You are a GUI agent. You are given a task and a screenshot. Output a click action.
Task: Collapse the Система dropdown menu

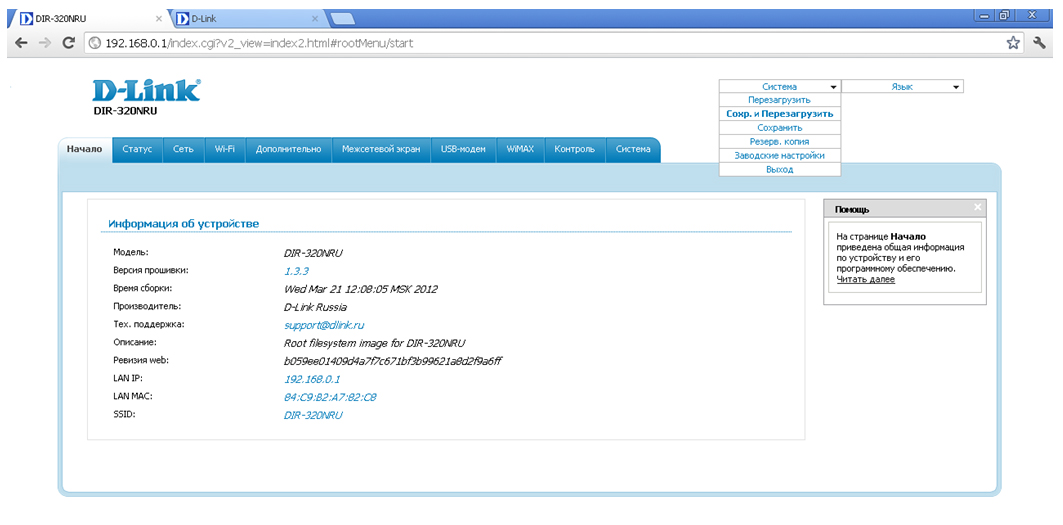tap(780, 87)
